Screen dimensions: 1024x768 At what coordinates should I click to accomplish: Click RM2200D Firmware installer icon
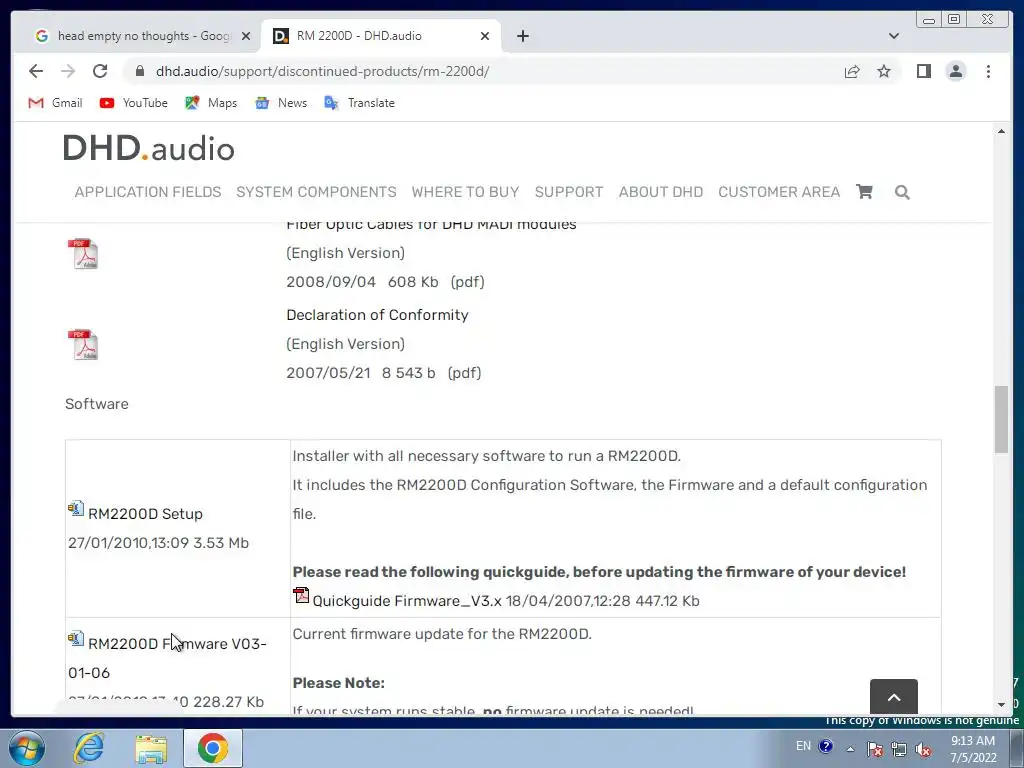tap(76, 638)
